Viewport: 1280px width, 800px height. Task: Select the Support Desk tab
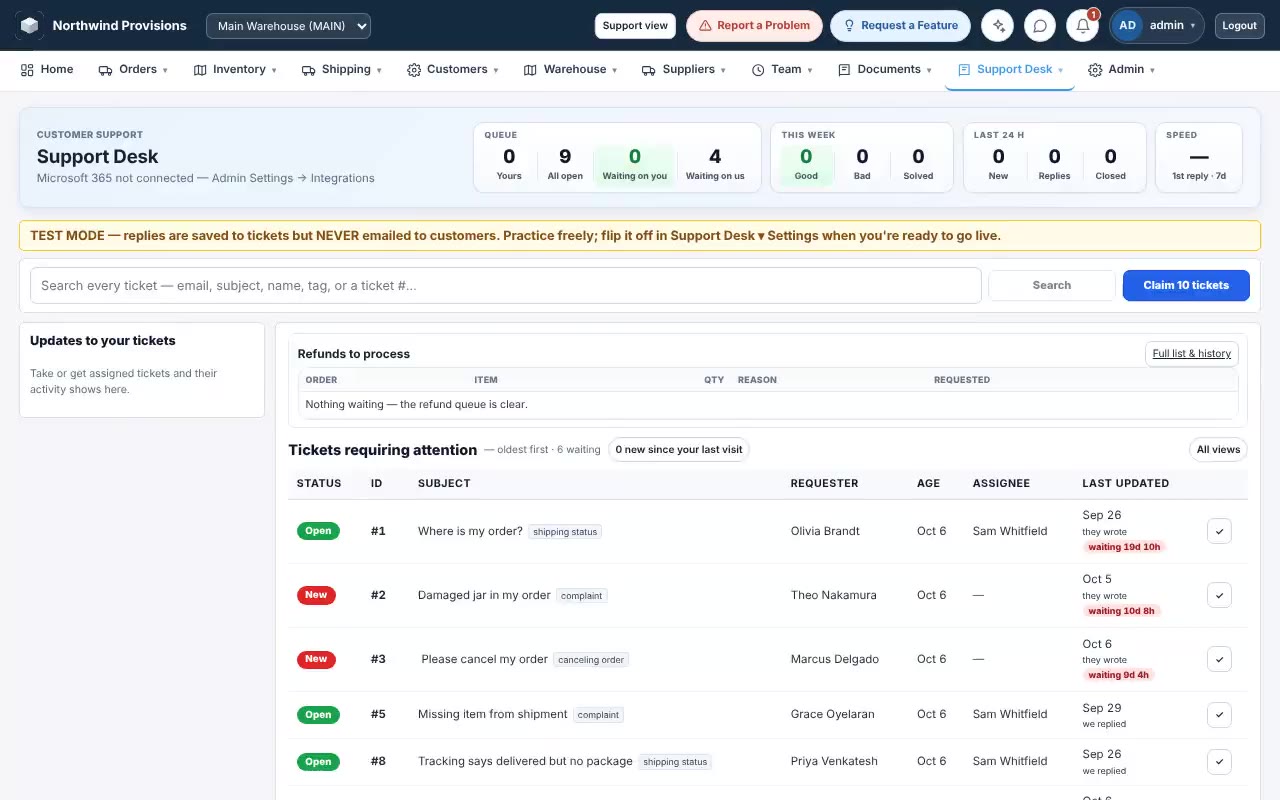(1010, 70)
